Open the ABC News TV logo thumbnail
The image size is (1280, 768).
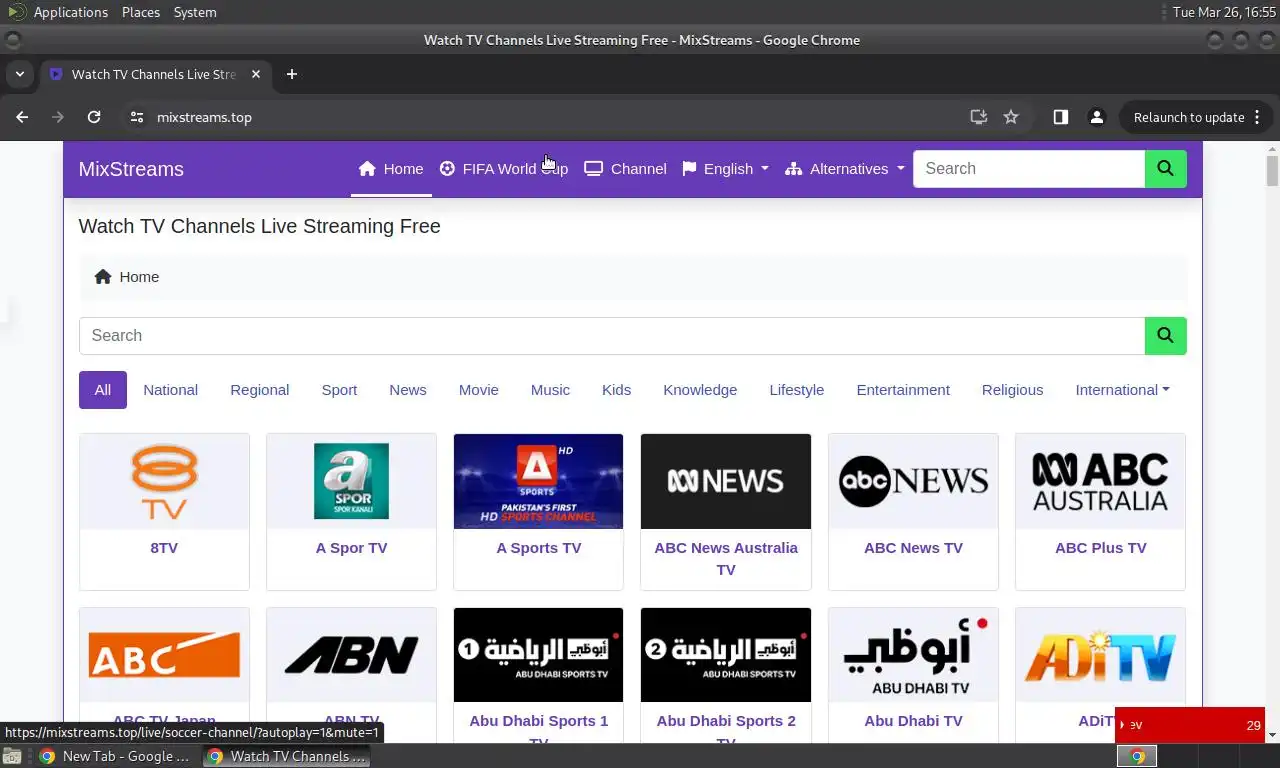(913, 481)
